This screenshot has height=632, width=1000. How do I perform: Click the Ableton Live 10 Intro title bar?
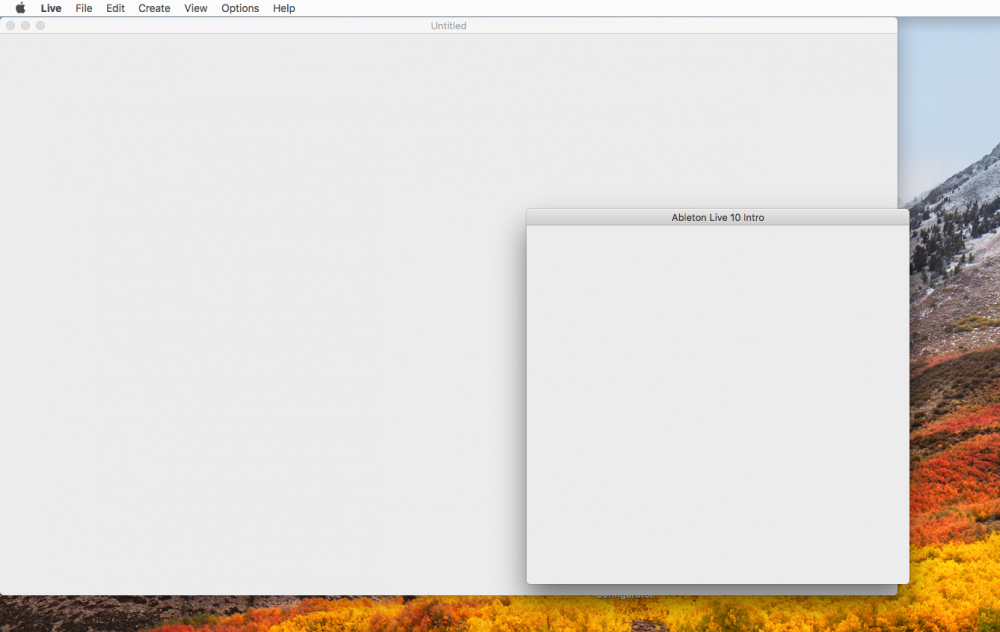point(717,217)
